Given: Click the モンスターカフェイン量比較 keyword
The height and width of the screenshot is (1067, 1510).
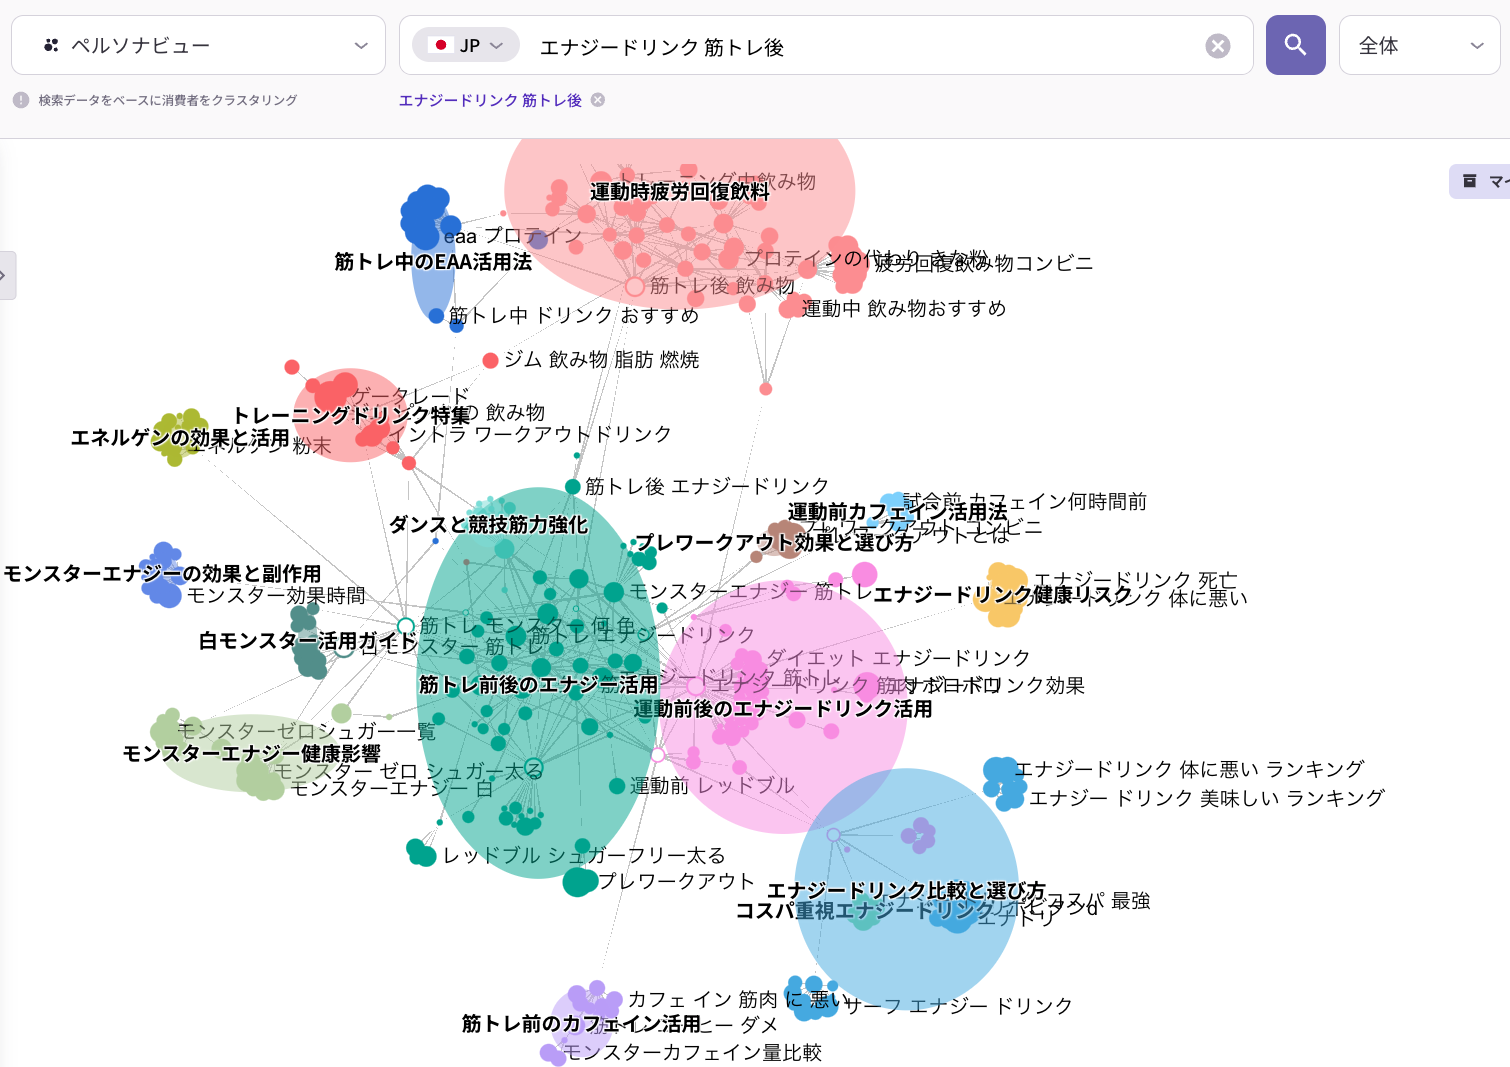Looking at the screenshot, I should (692, 1052).
